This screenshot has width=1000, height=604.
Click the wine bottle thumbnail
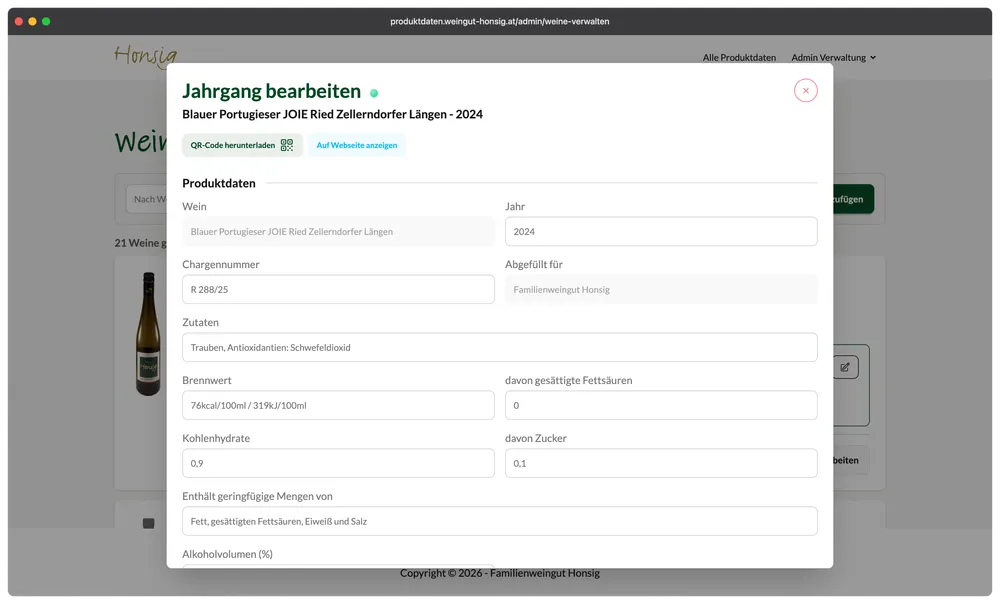(149, 334)
